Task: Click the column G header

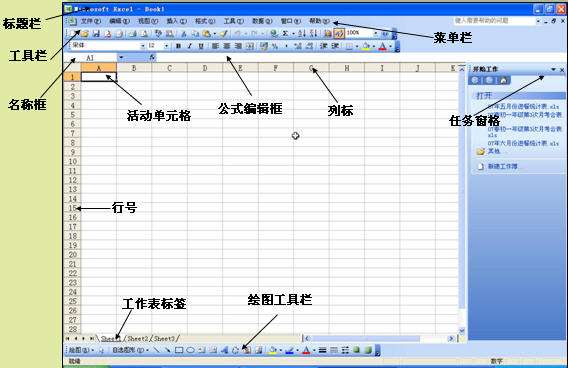Action: point(311,68)
